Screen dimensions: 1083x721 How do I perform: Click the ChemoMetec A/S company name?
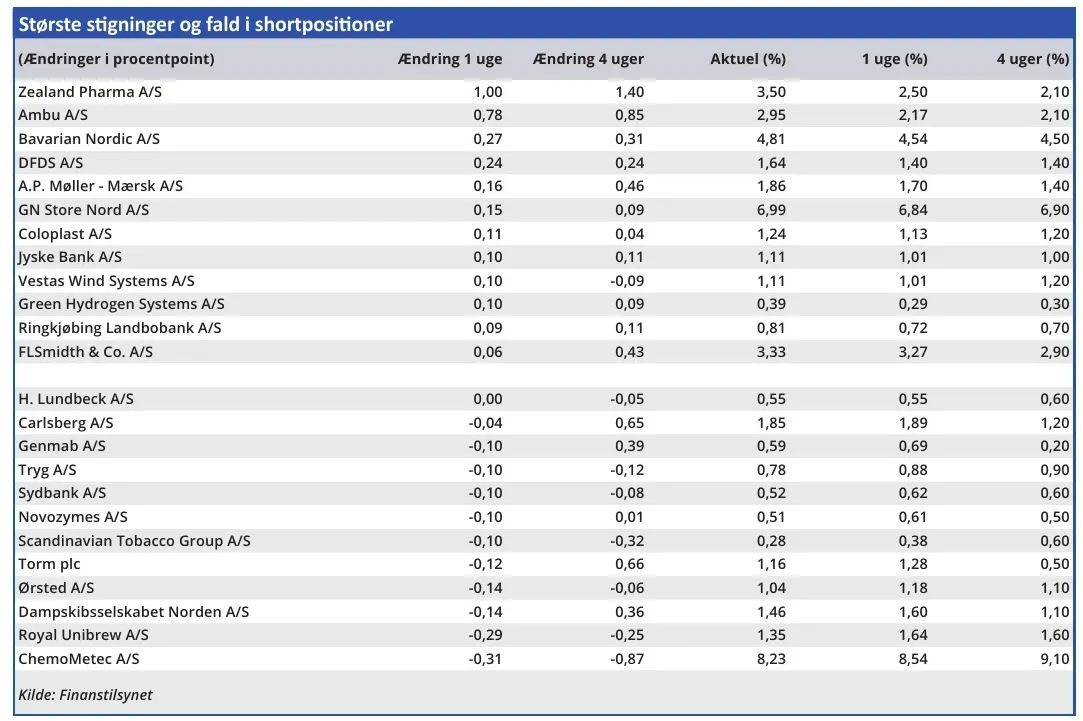click(78, 659)
